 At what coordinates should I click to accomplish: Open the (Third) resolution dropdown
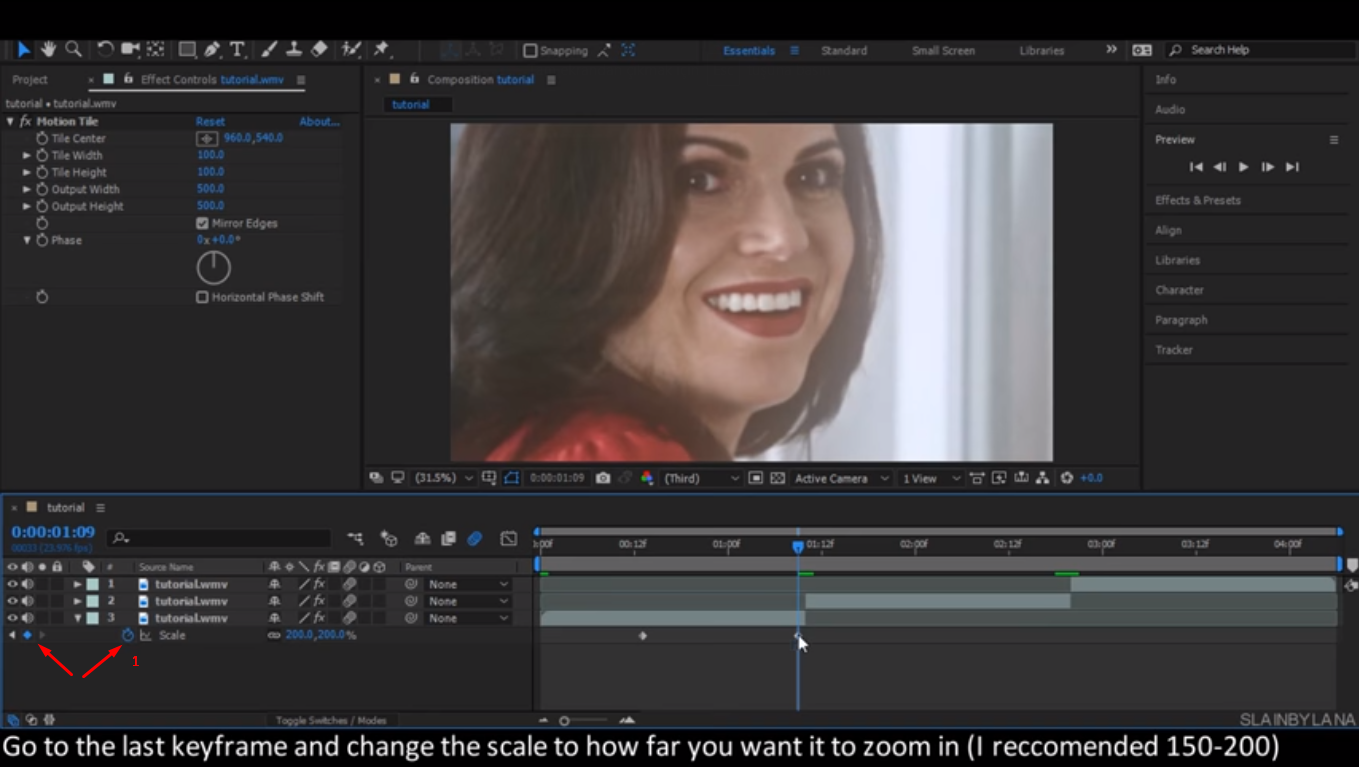click(x=701, y=478)
